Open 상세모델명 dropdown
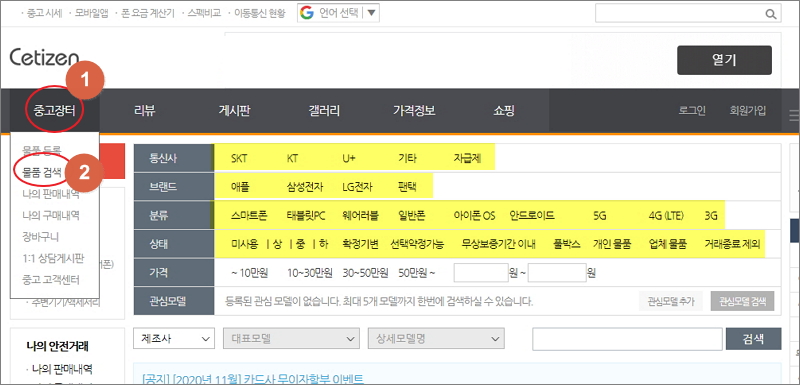Screen dimensions: 800x385 [x=436, y=339]
